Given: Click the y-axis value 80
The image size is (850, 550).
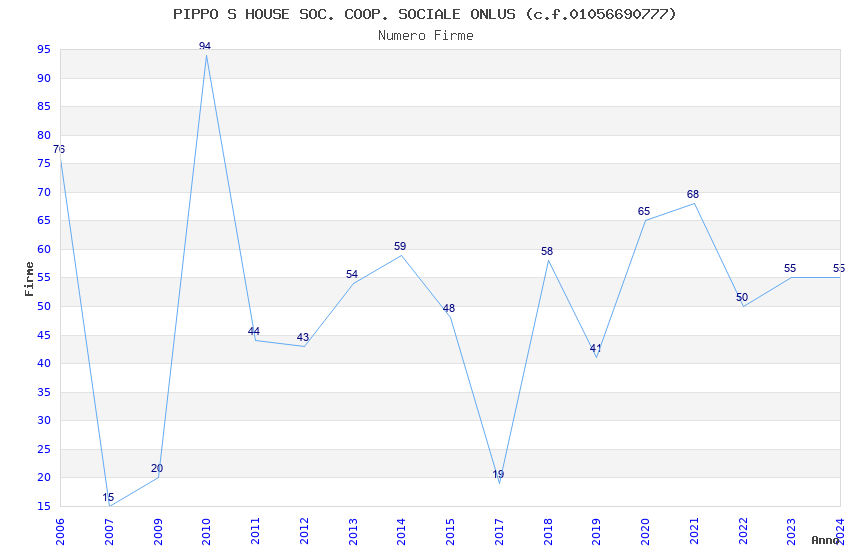Looking at the screenshot, I should click(44, 135).
